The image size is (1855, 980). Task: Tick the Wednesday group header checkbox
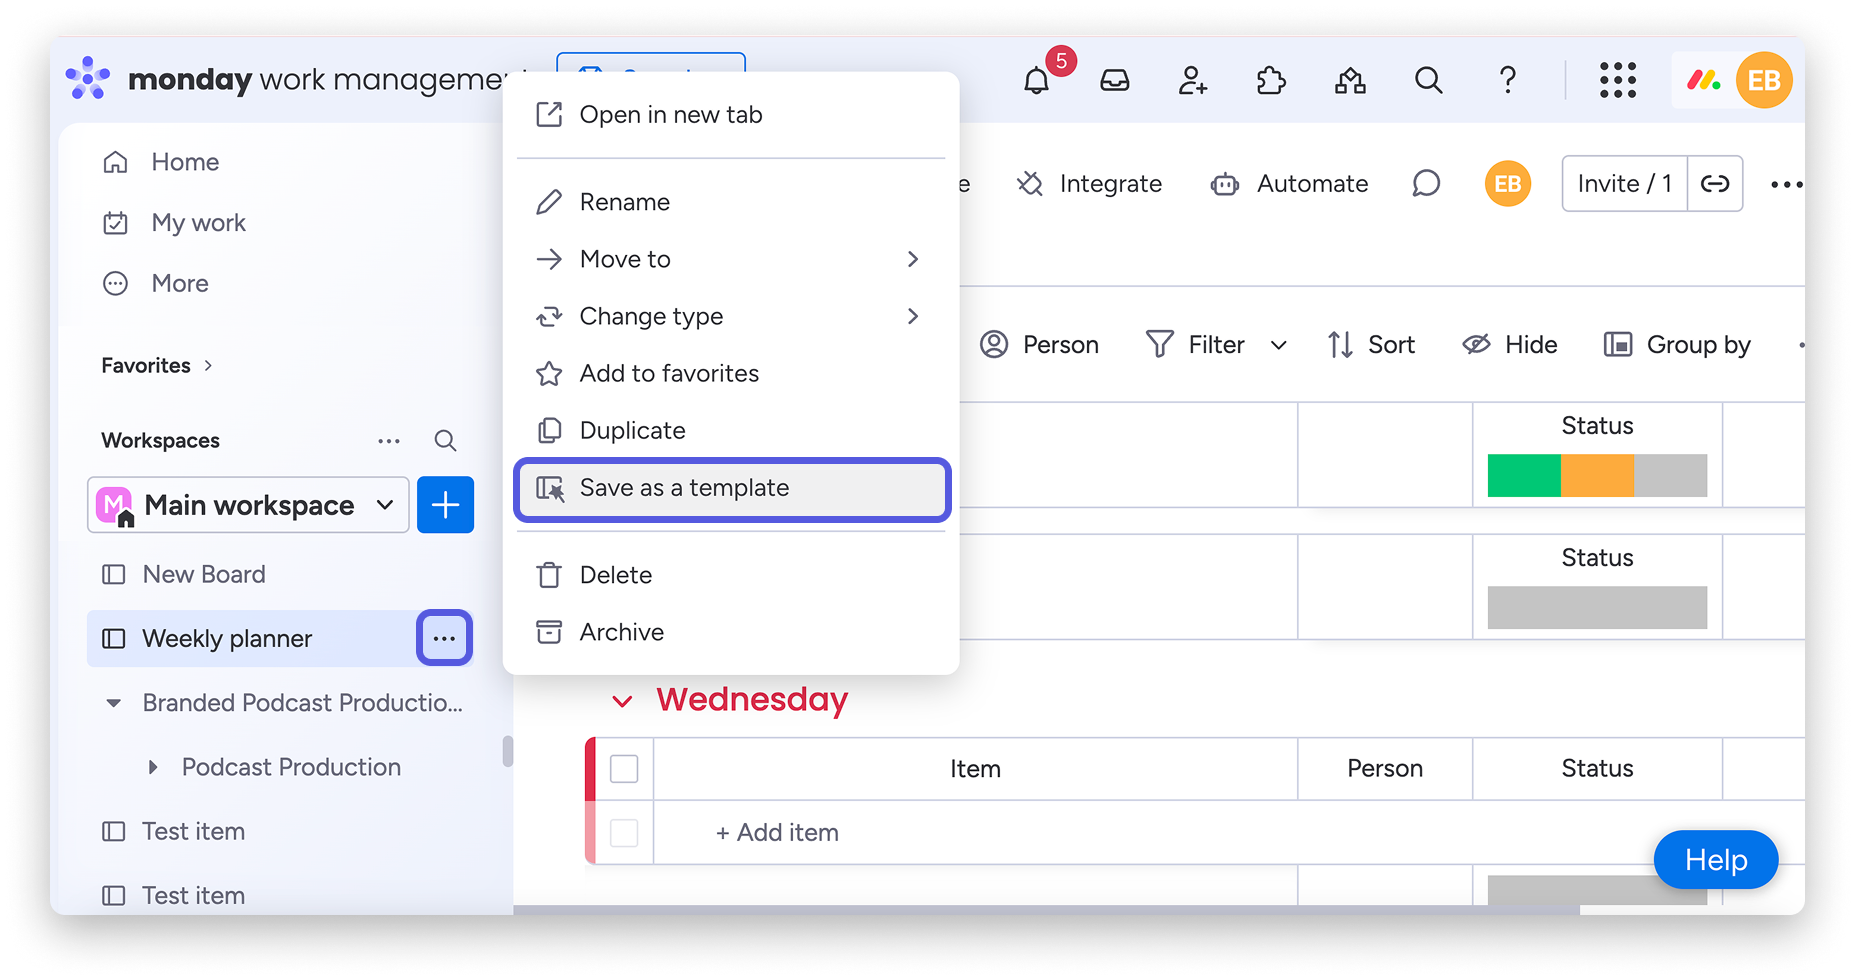624,769
